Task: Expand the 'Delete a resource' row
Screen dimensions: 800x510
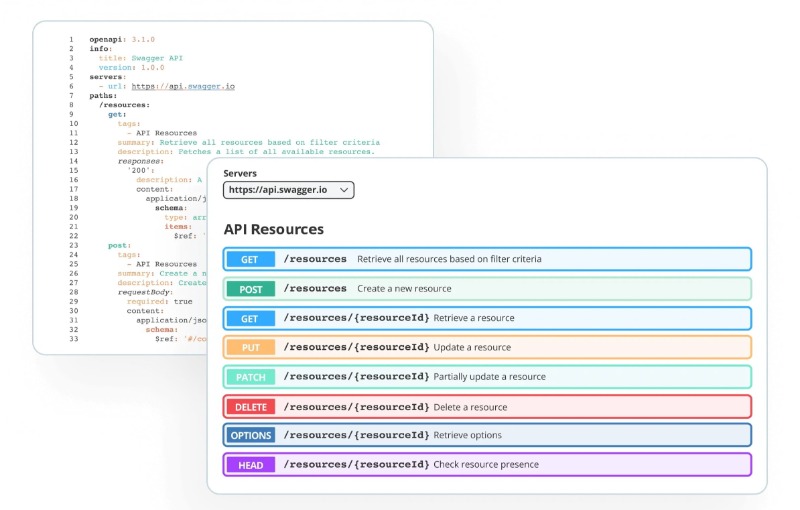Action: (487, 407)
